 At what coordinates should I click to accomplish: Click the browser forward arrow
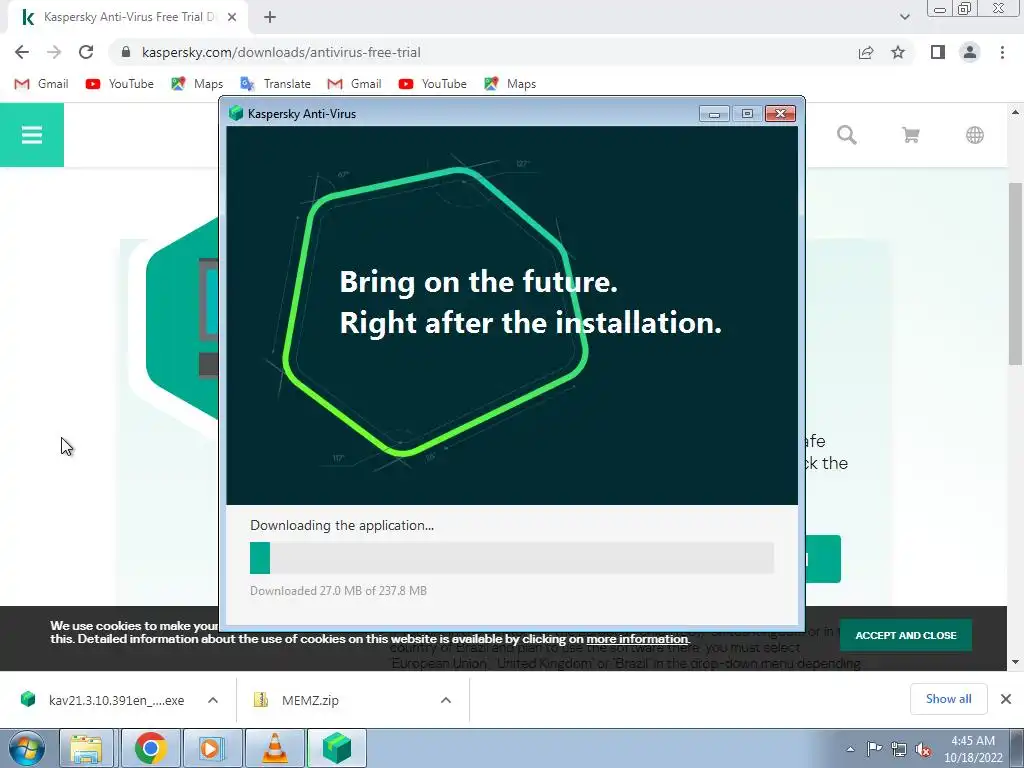[x=54, y=52]
